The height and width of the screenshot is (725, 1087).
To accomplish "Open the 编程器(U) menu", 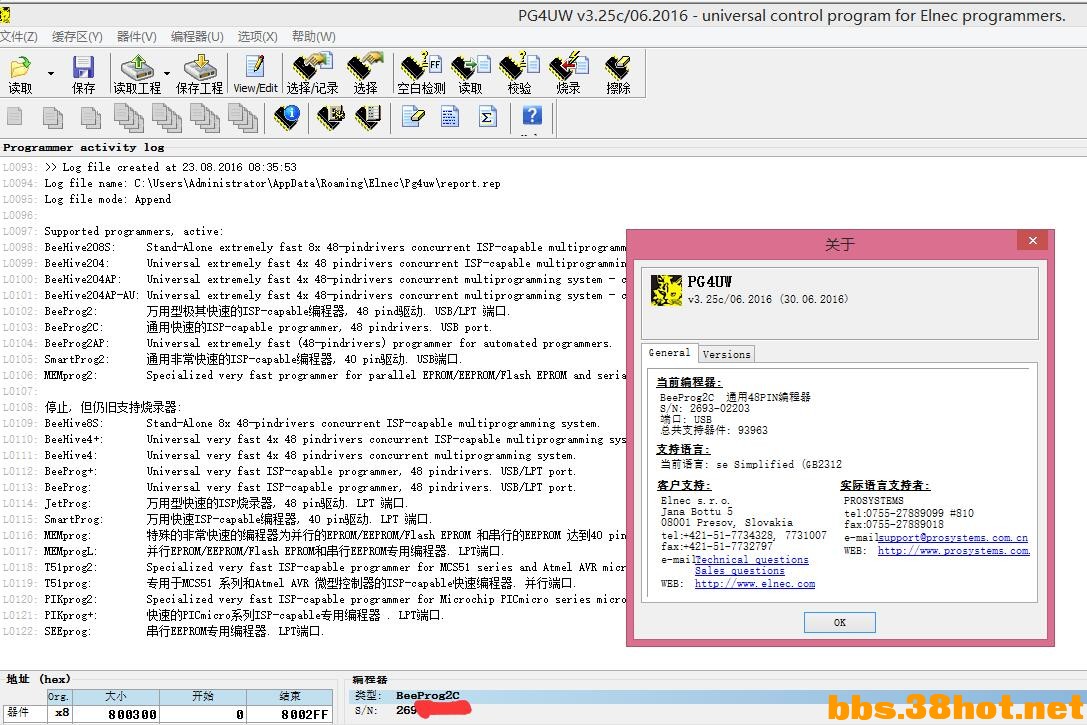I will click(x=197, y=37).
